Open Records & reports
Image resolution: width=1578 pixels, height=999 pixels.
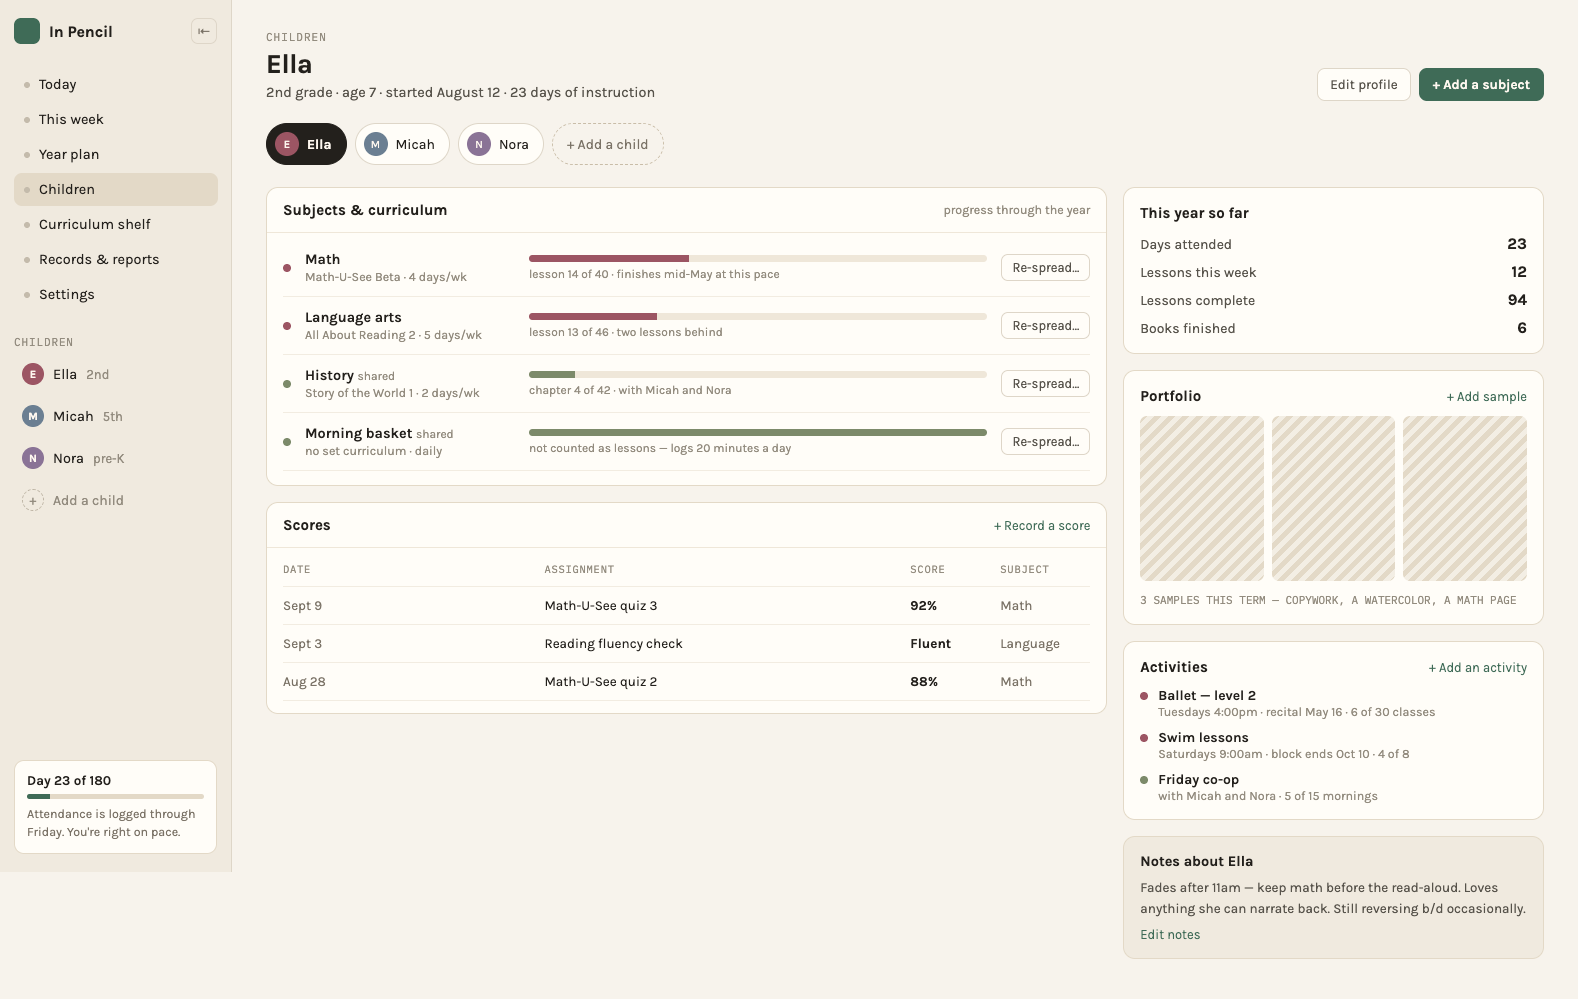[116, 259]
